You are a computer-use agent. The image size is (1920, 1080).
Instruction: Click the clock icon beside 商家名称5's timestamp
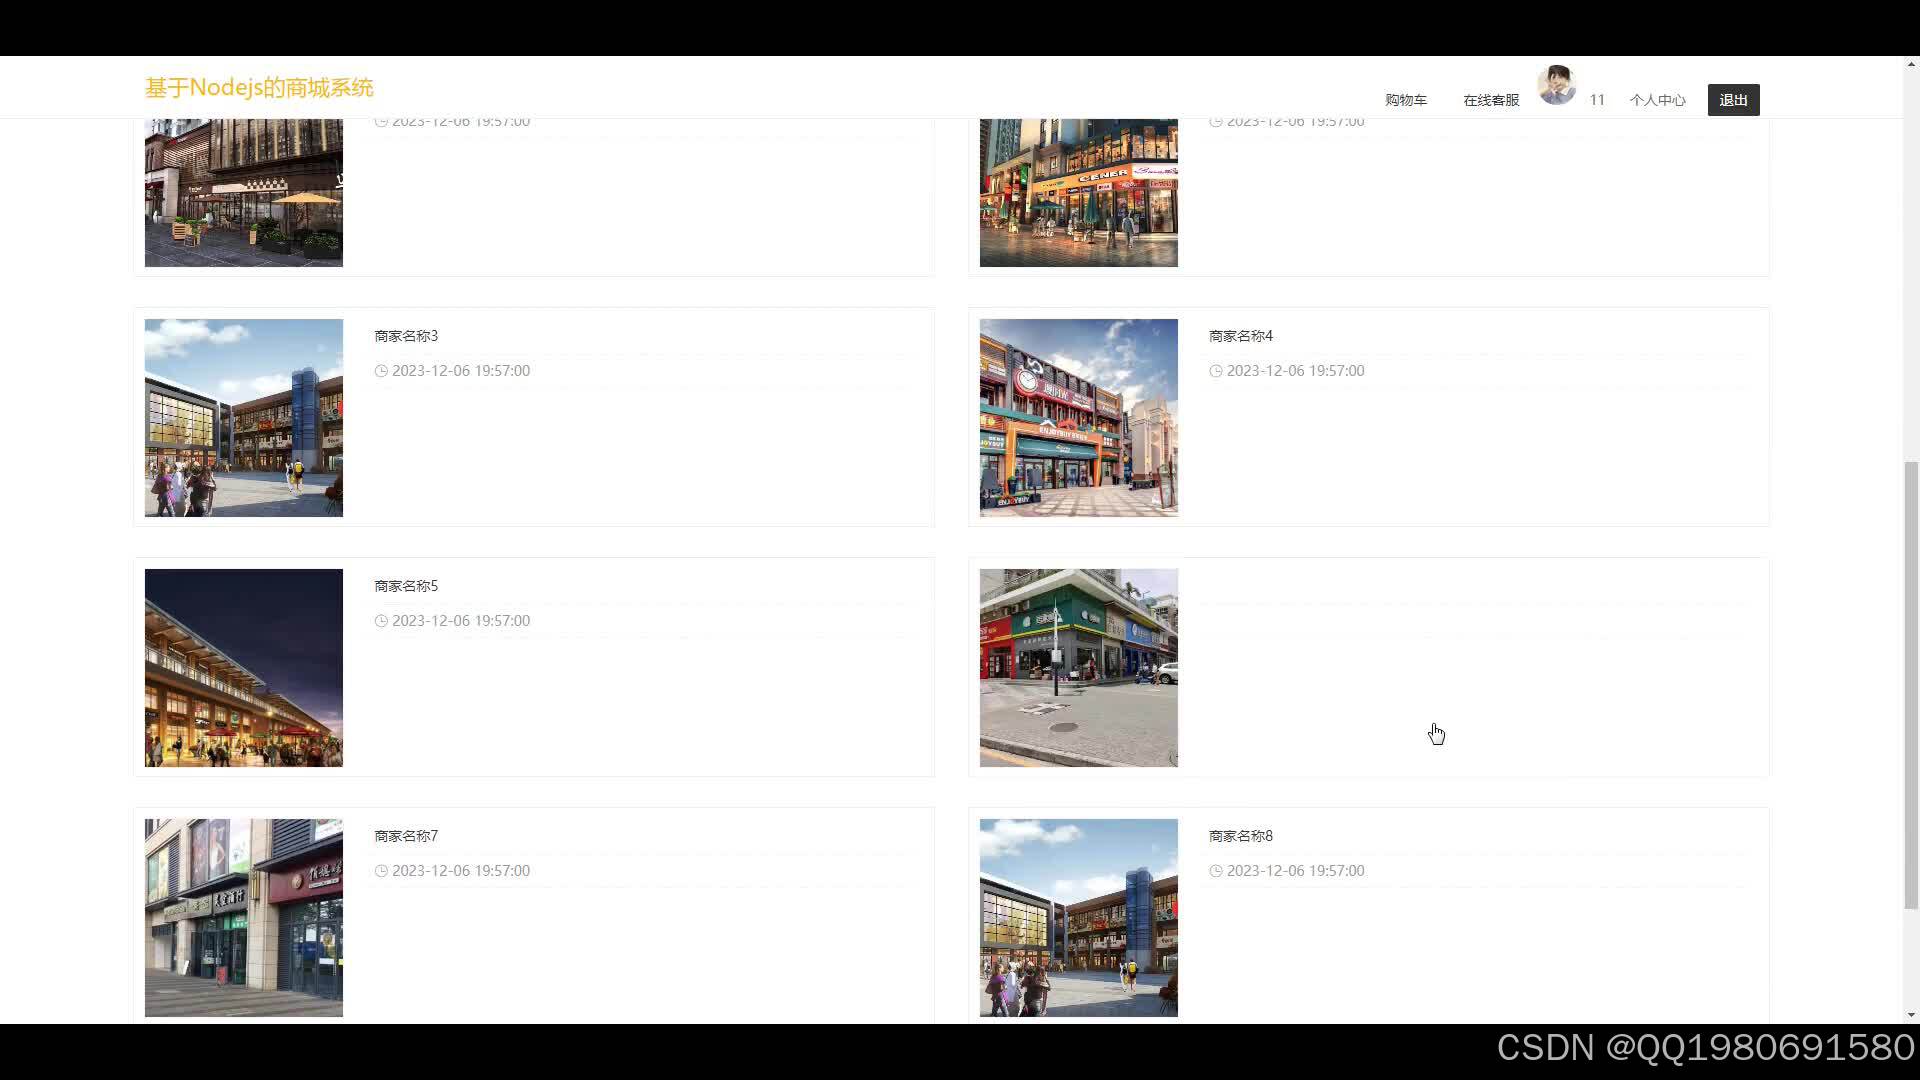[x=382, y=620]
